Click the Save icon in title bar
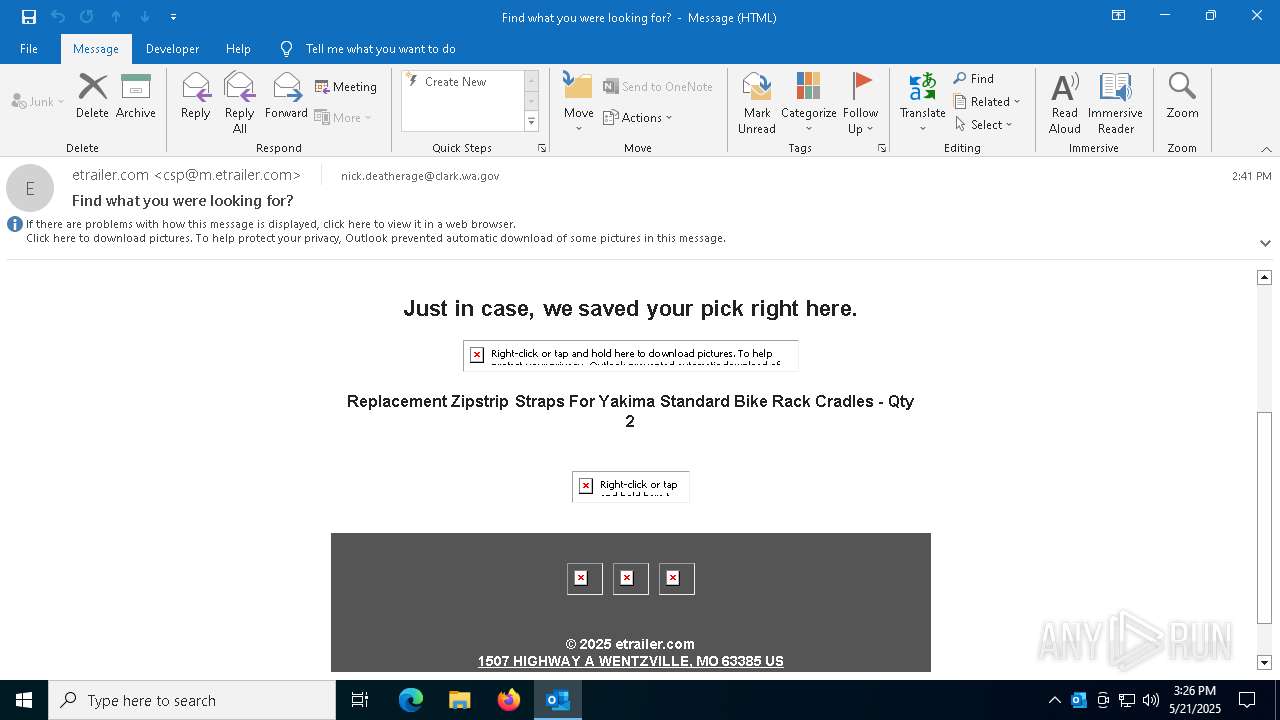 [x=29, y=17]
